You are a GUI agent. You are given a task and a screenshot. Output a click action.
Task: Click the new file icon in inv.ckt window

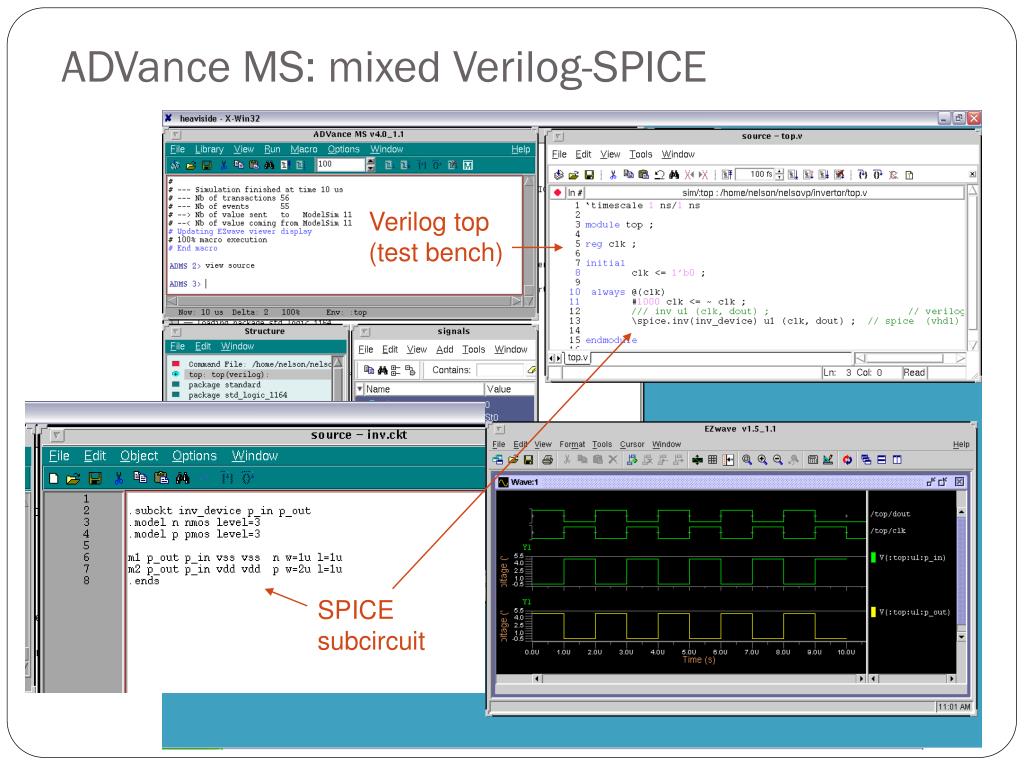[x=54, y=479]
